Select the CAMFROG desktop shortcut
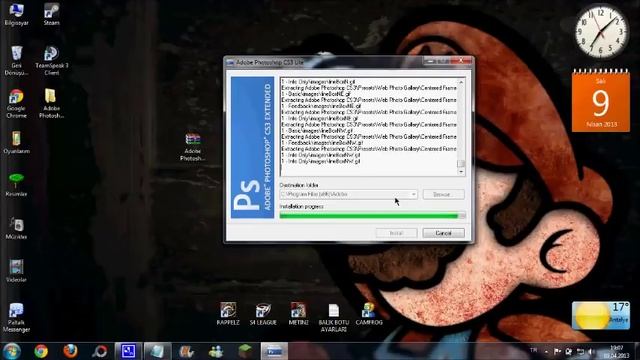 tap(369, 314)
